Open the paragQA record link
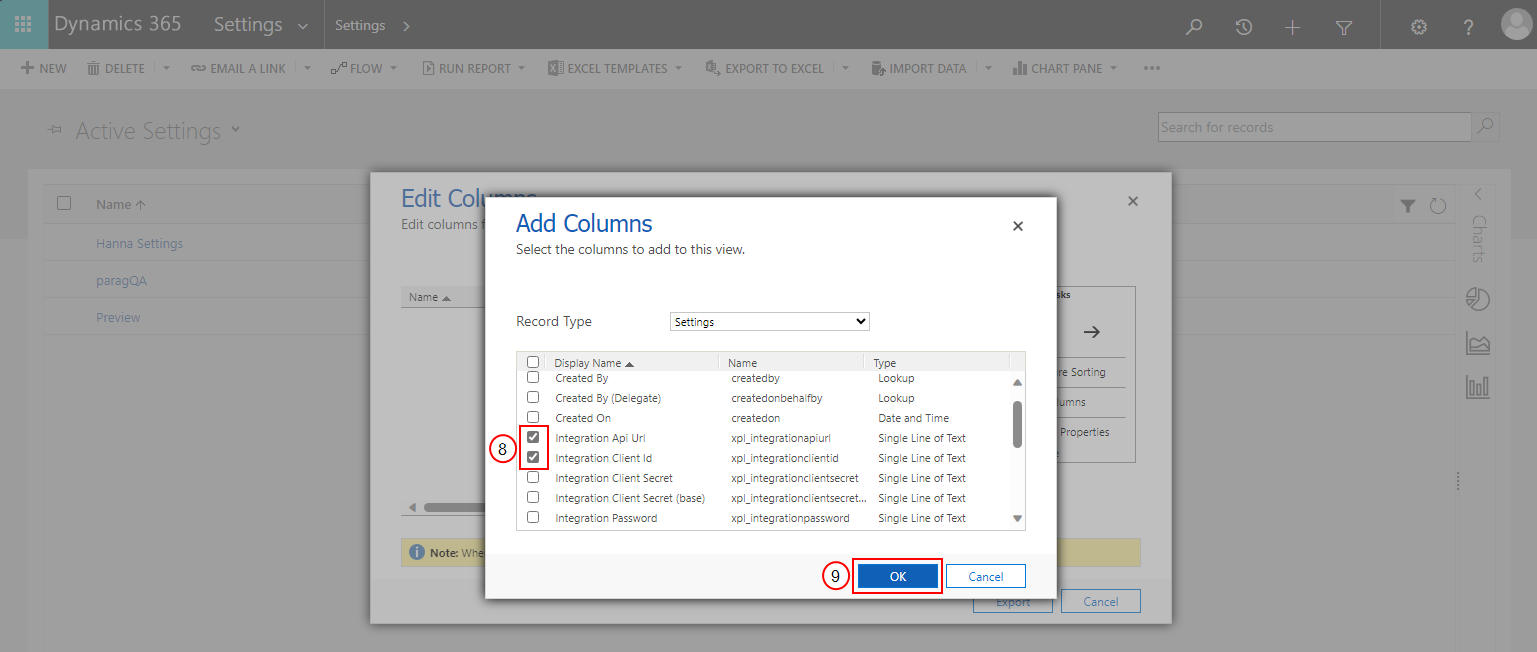The width and height of the screenshot is (1537, 652). [x=121, y=280]
